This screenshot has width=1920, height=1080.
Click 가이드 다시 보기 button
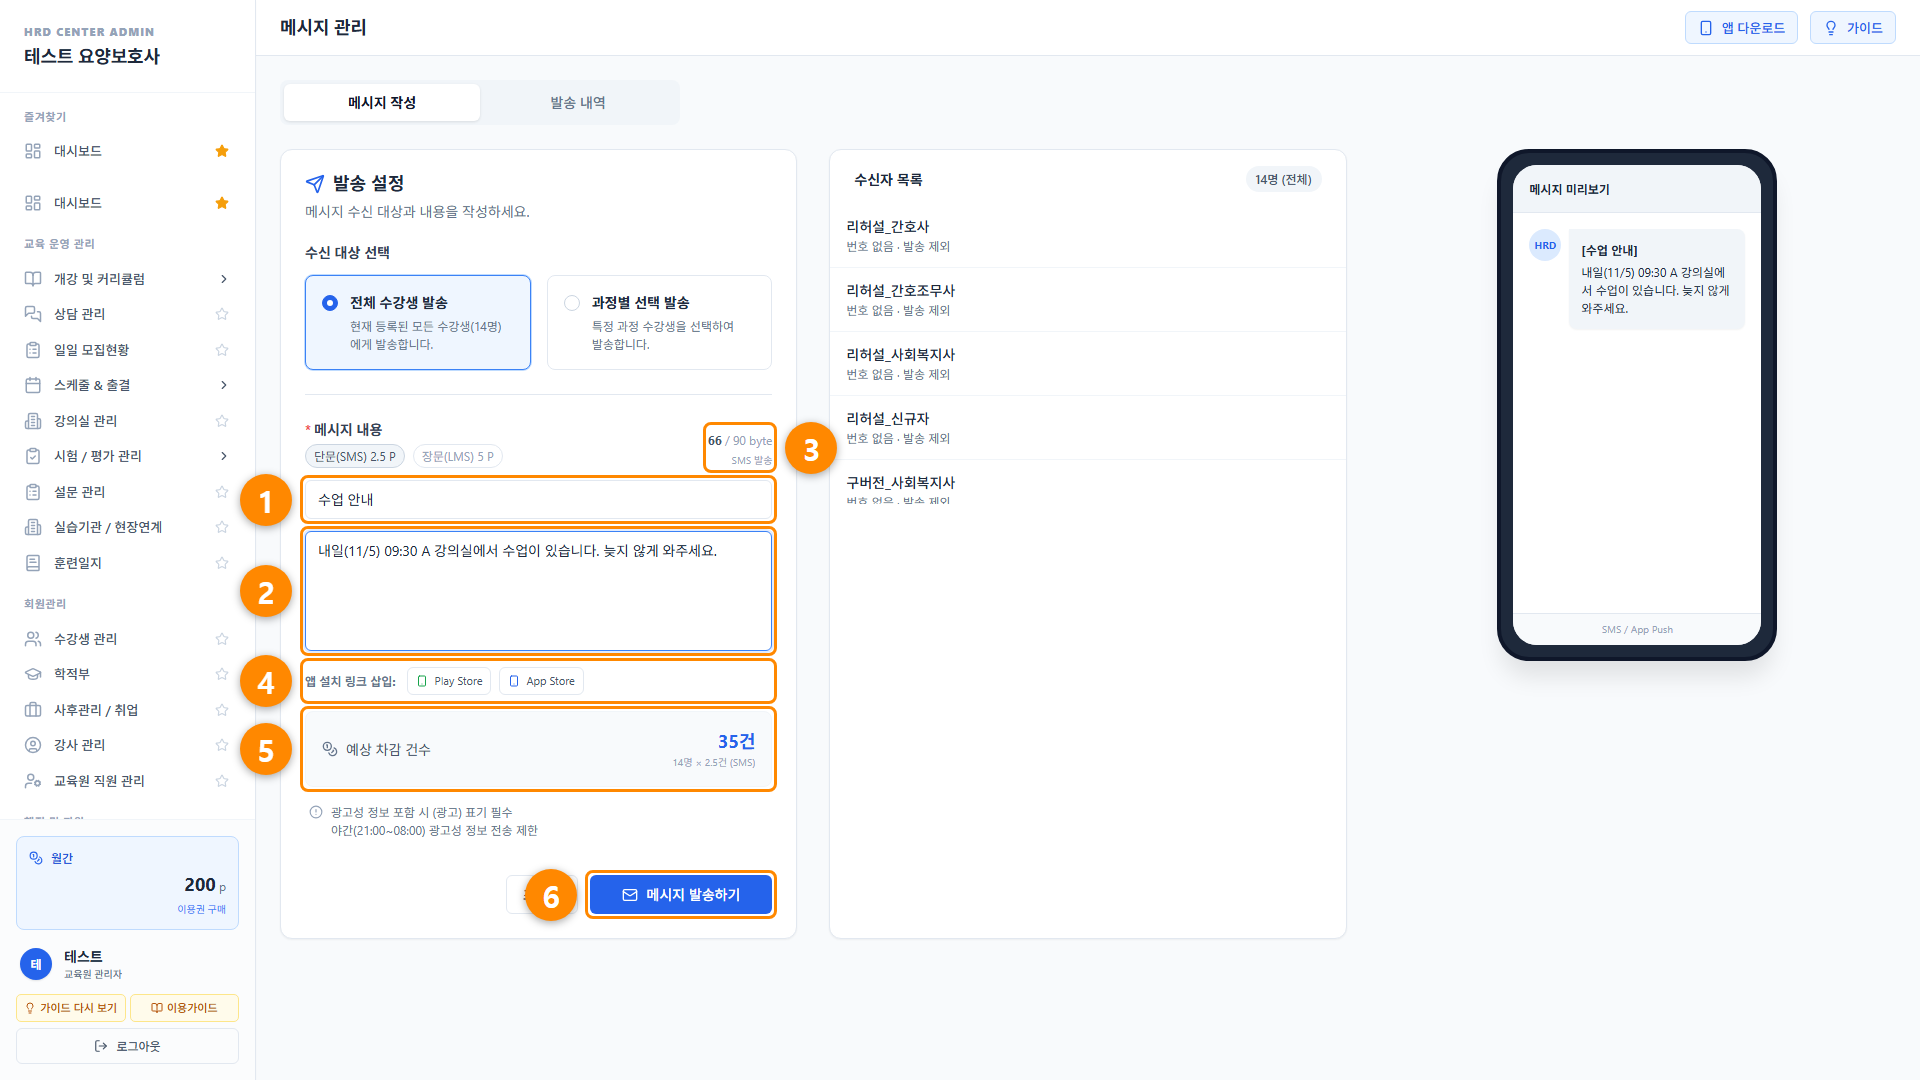tap(71, 1008)
